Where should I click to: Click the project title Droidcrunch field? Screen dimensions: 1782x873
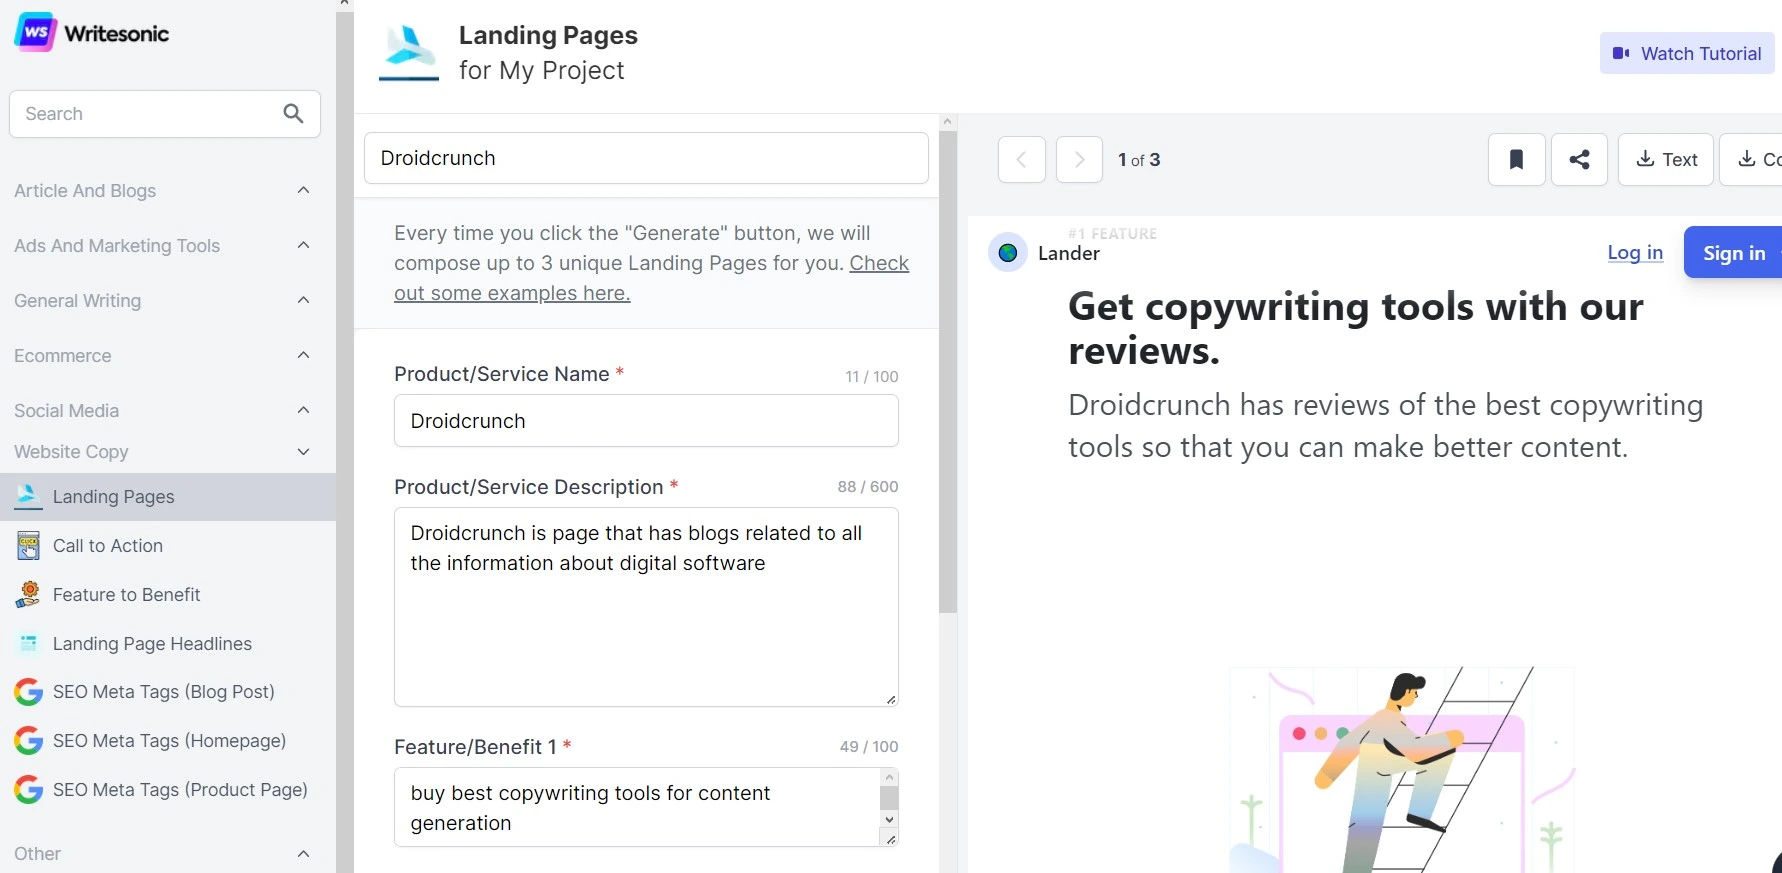pos(646,158)
